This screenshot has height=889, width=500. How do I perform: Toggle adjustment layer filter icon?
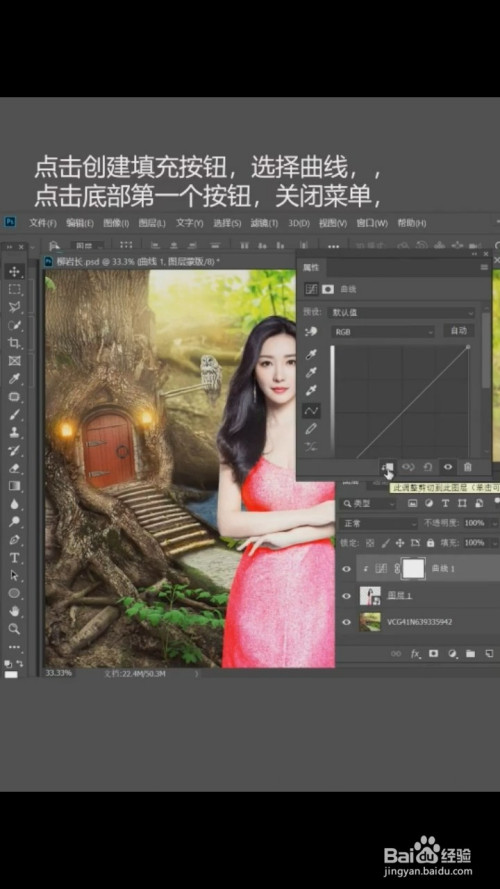click(429, 503)
